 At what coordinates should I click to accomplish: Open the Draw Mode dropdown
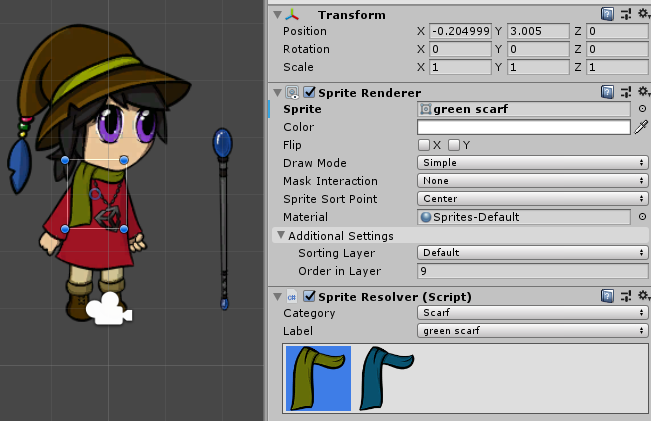(x=532, y=163)
